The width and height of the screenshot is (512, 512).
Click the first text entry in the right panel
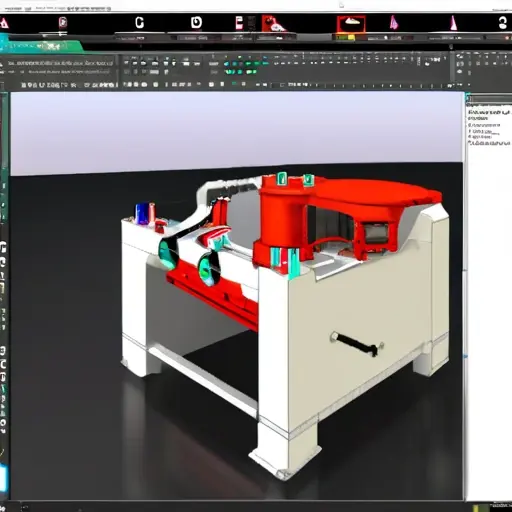pos(489,113)
